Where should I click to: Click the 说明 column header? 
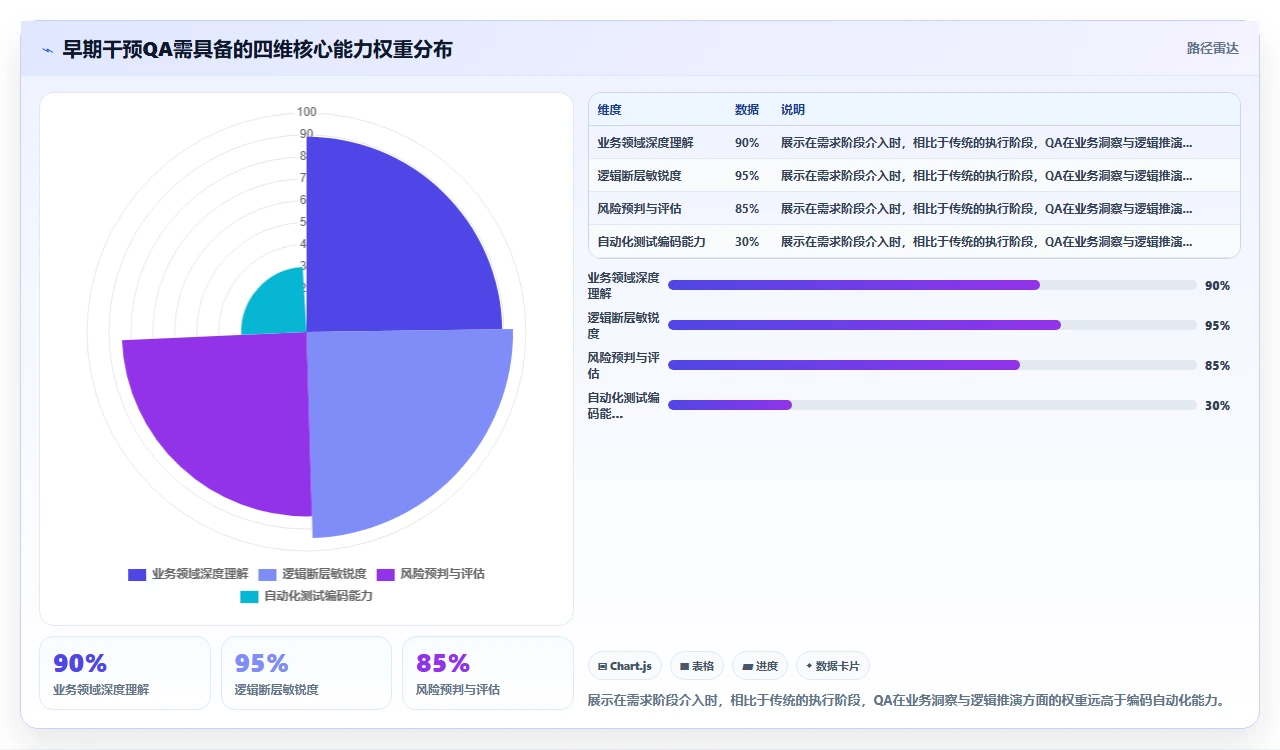(793, 110)
